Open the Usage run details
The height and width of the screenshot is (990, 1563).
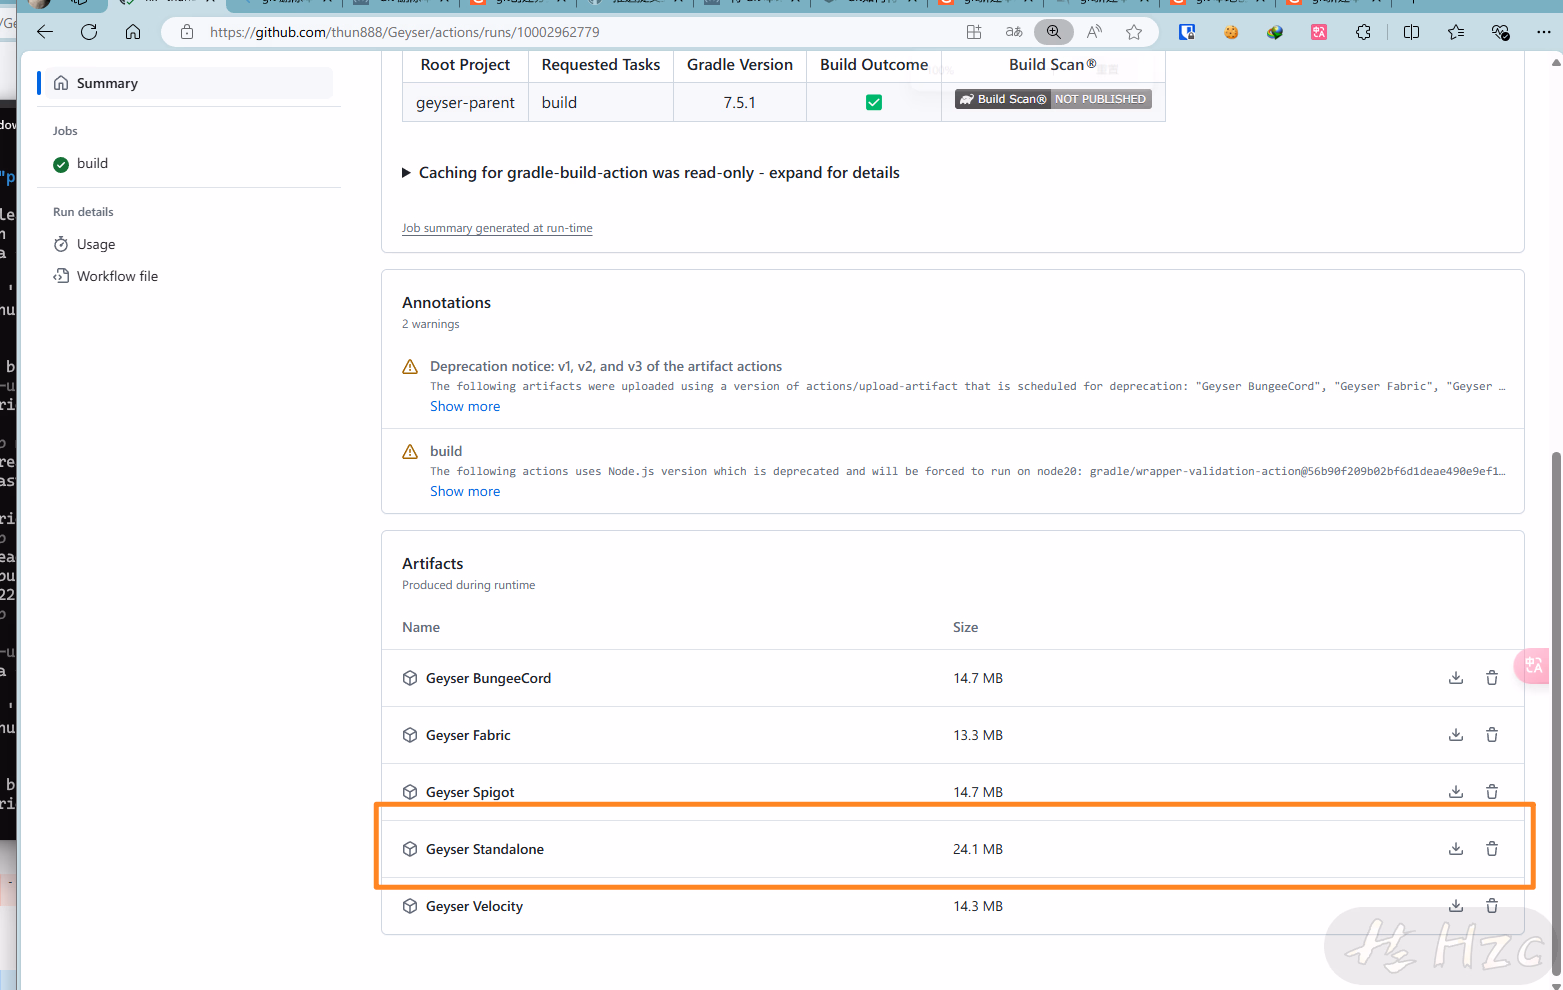tap(96, 244)
